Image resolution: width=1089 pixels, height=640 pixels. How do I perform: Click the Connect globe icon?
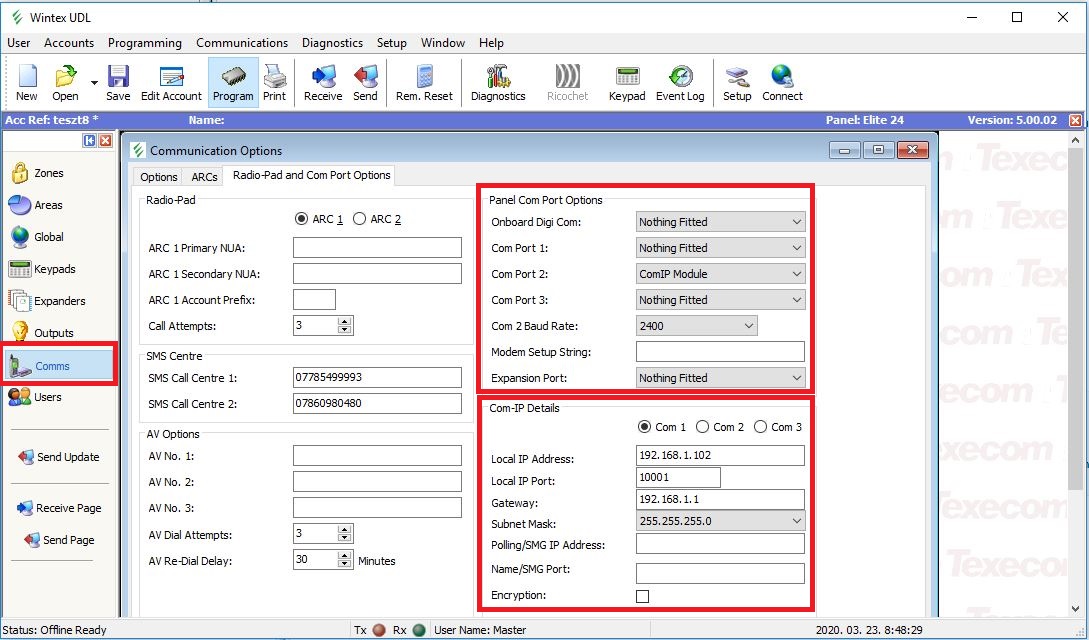click(x=782, y=82)
